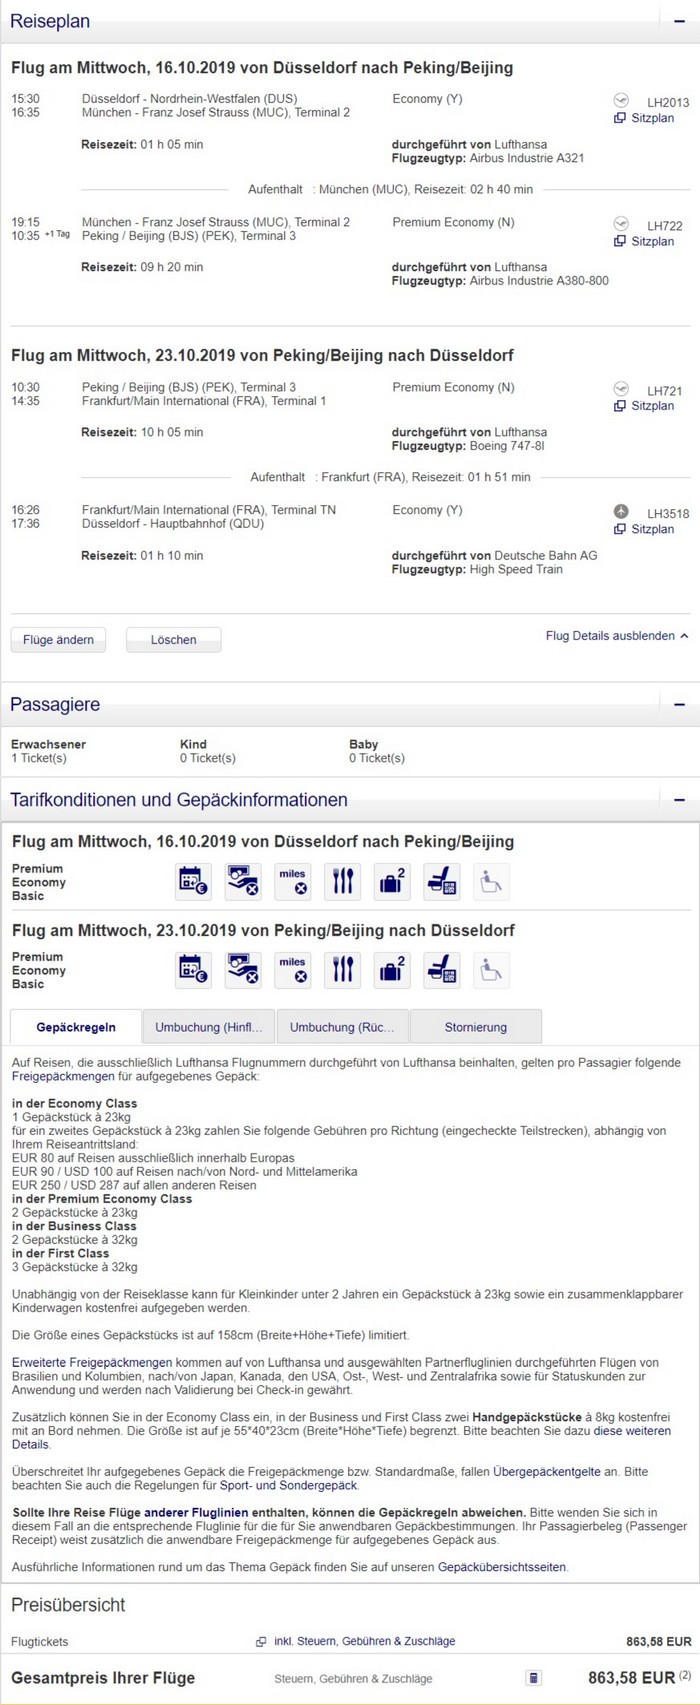Click 'High Speed Train' text
Image resolution: width=700 pixels, height=1705 pixels.
pos(516,569)
